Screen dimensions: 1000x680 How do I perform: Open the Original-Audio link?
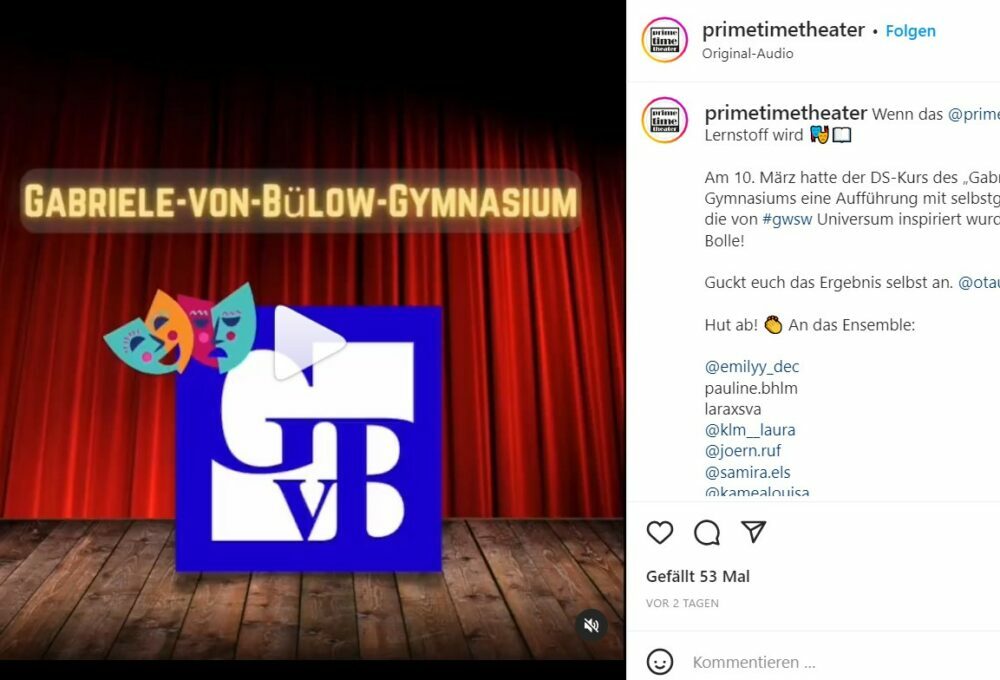tap(747, 54)
